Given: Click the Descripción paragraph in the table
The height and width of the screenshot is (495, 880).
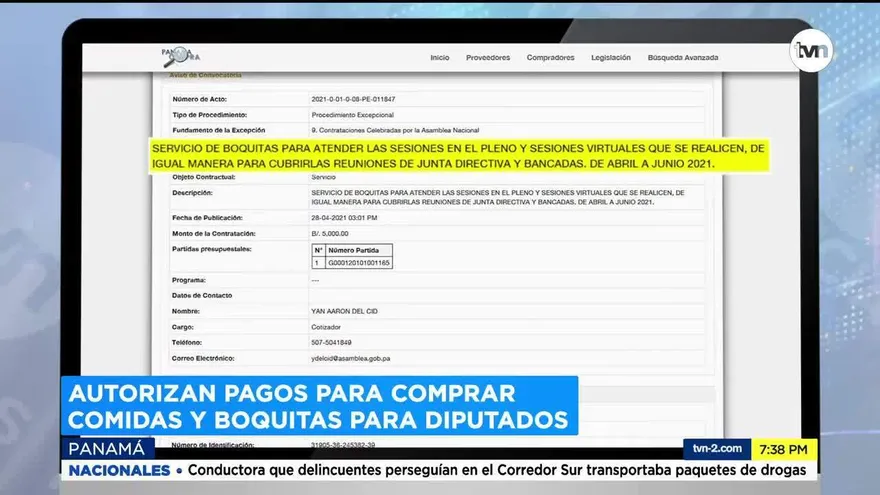Looking at the screenshot, I should tap(497, 197).
